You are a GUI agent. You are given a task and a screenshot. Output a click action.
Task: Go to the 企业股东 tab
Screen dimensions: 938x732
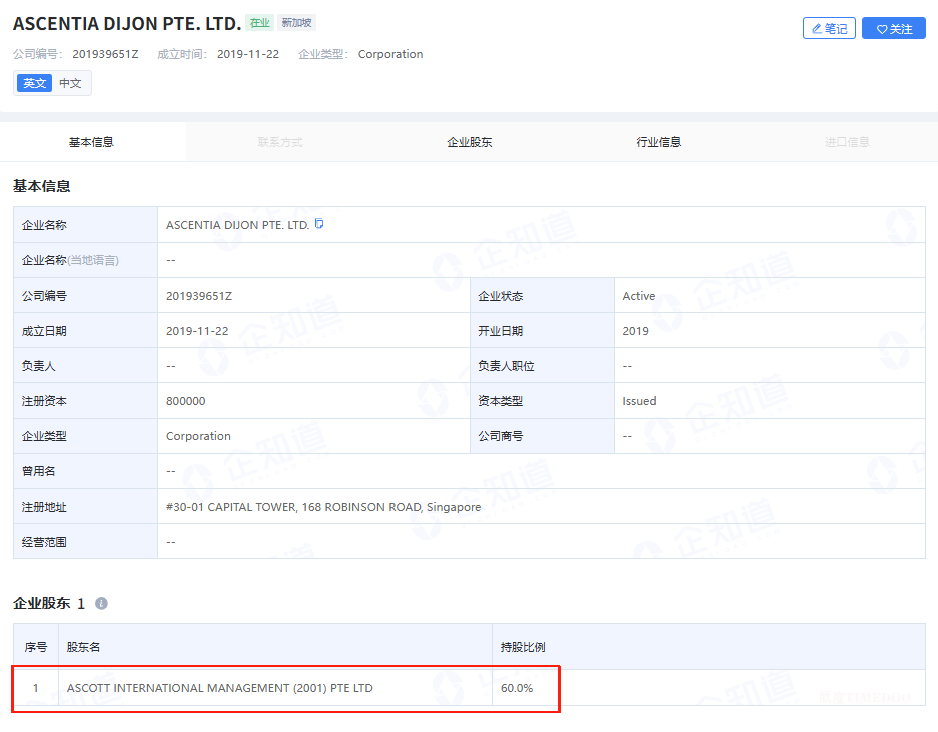pos(470,142)
